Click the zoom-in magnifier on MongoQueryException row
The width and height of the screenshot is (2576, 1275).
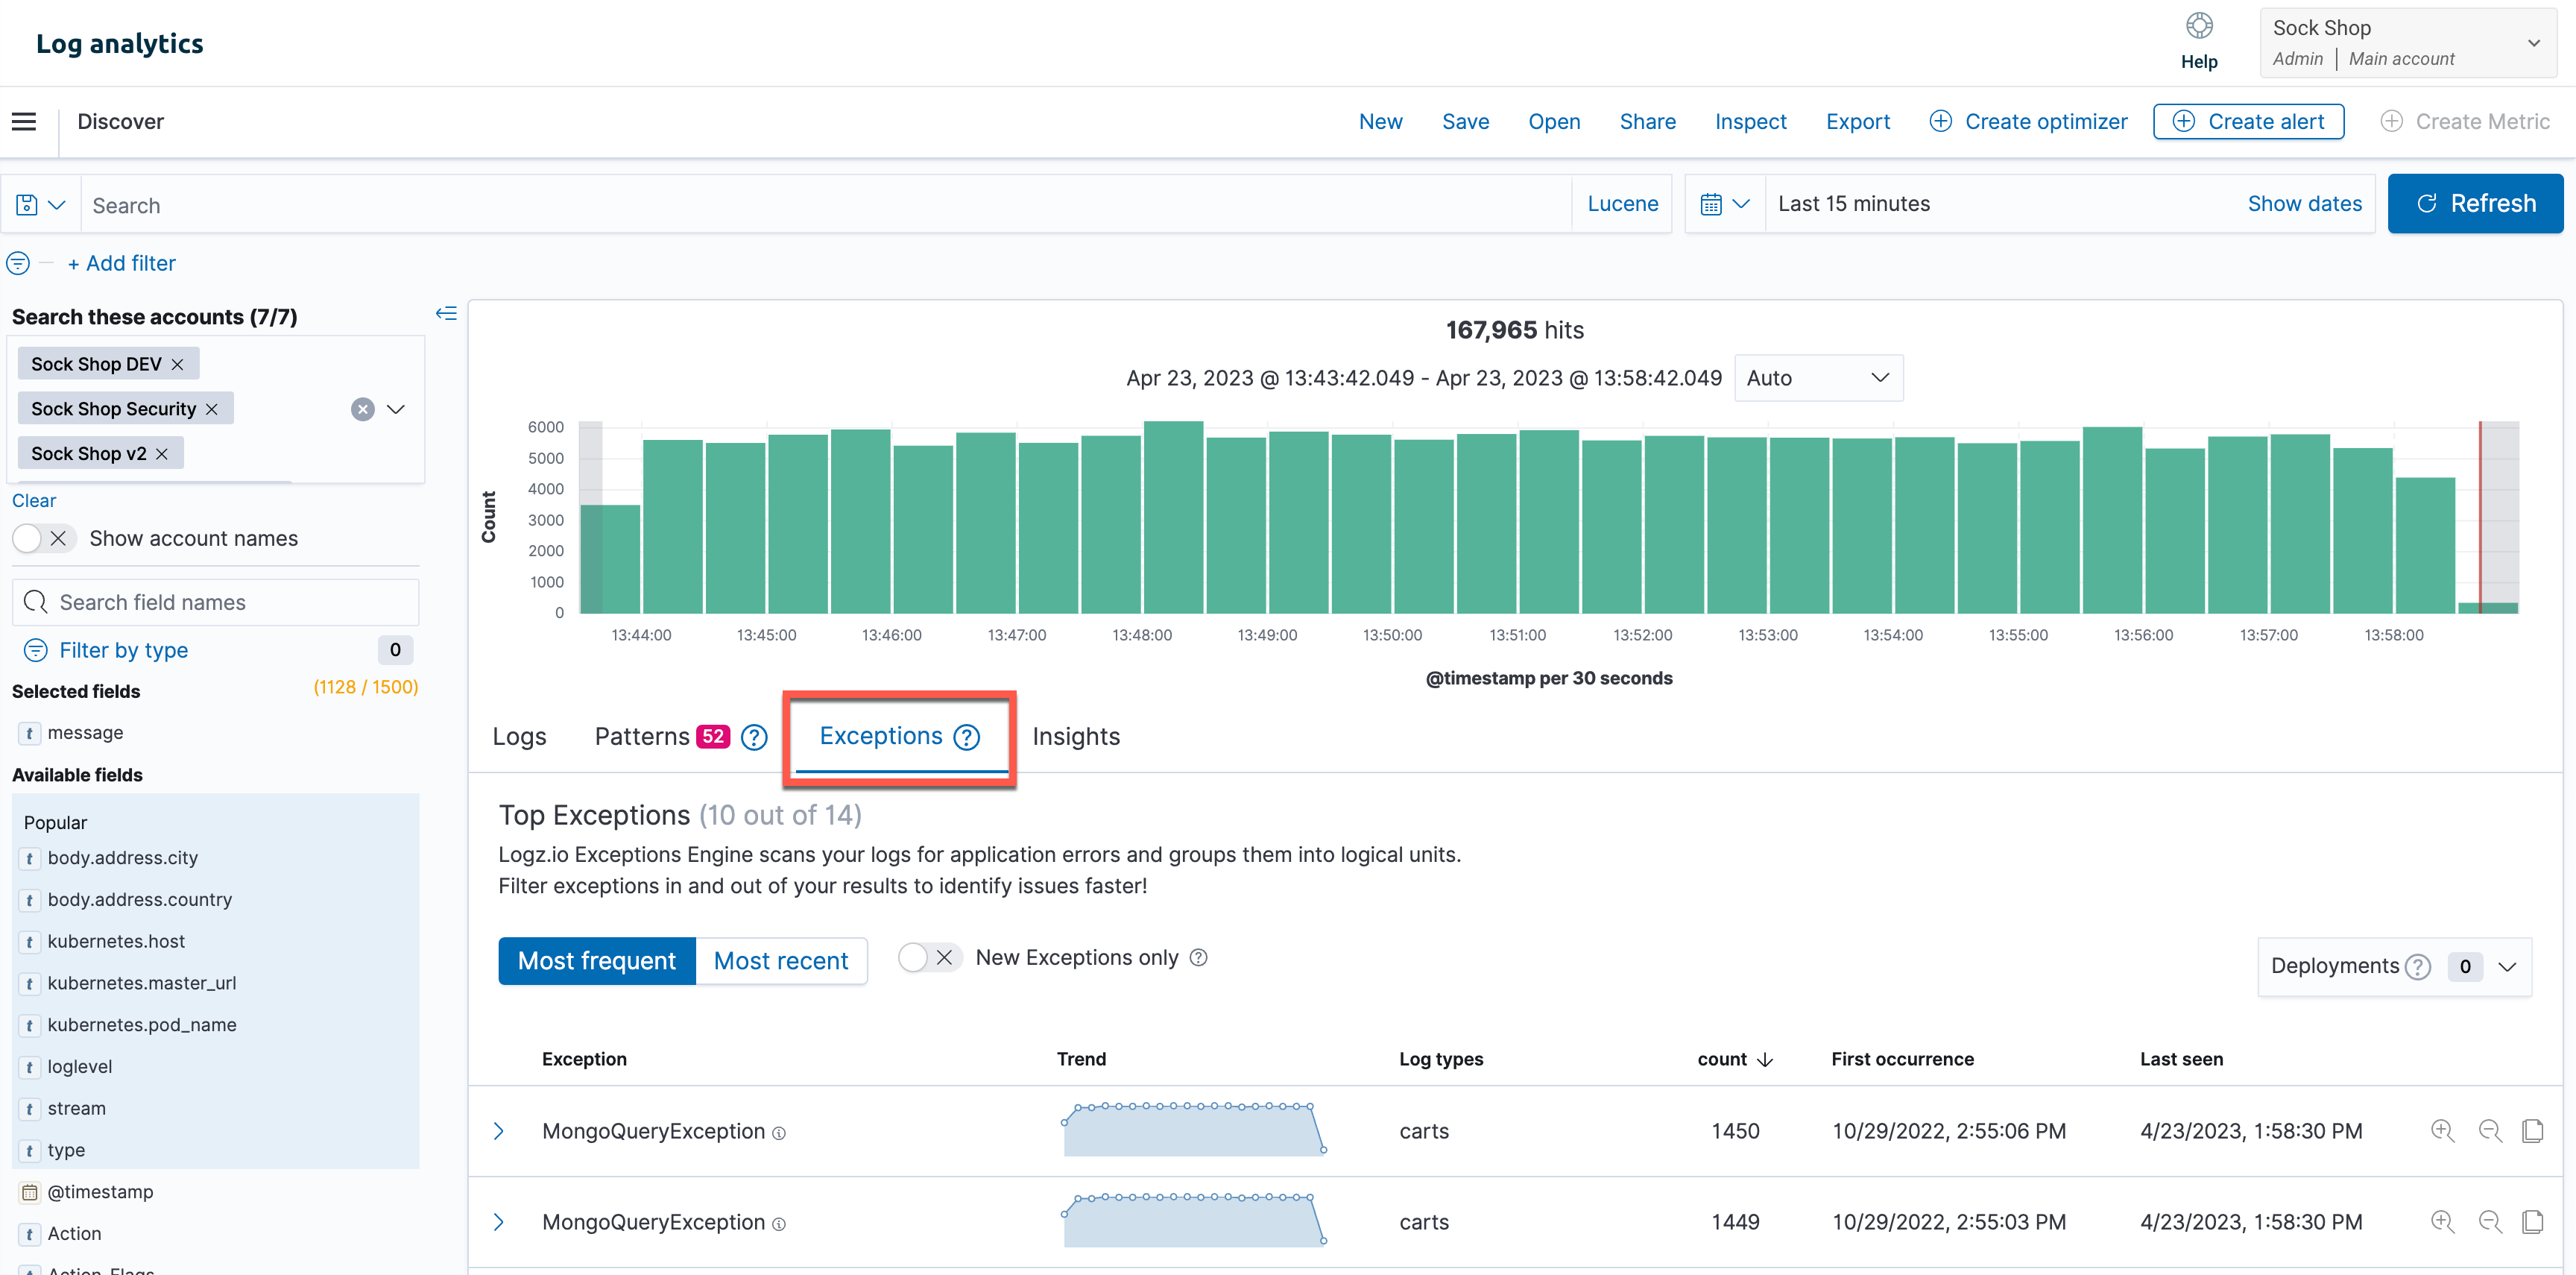2443,1131
